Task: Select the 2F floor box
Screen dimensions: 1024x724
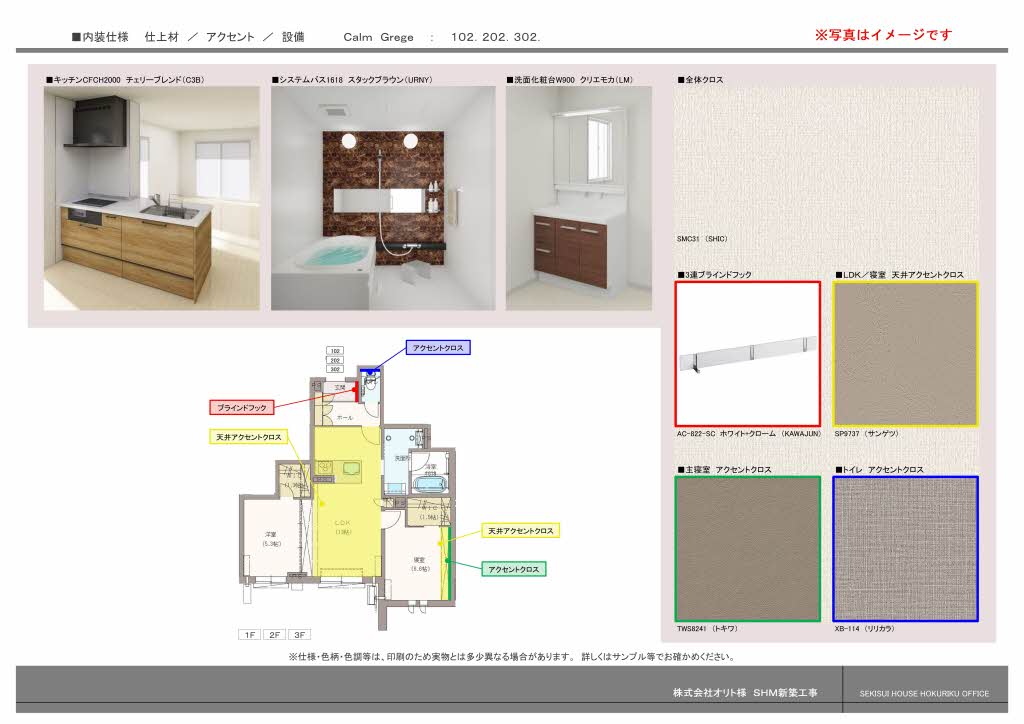Action: click(x=274, y=634)
